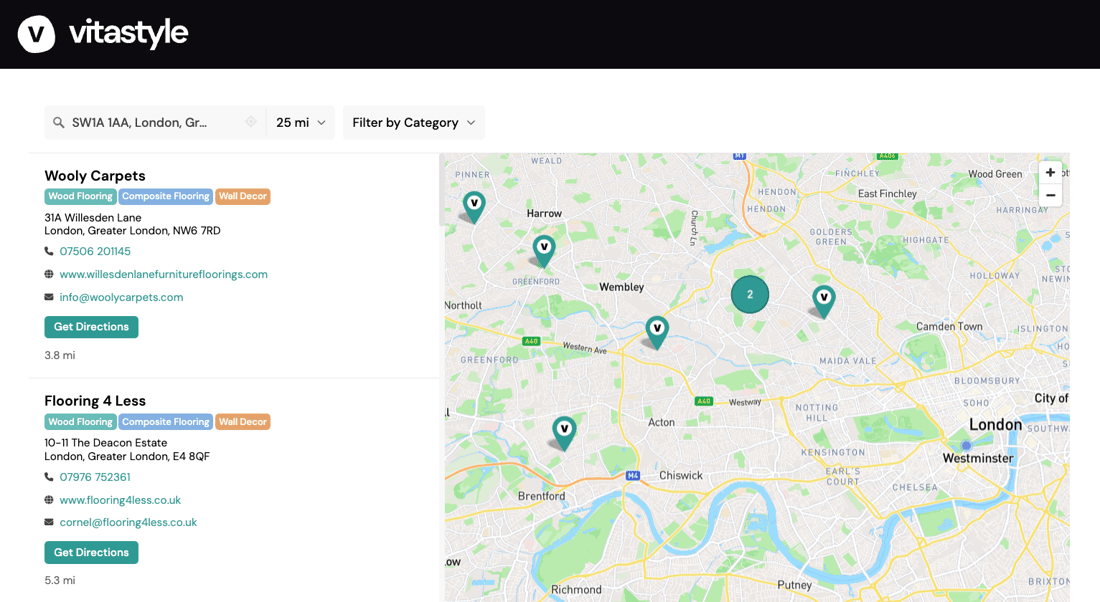
Task: Click the cluster marker showing 2
Action: tap(750, 294)
